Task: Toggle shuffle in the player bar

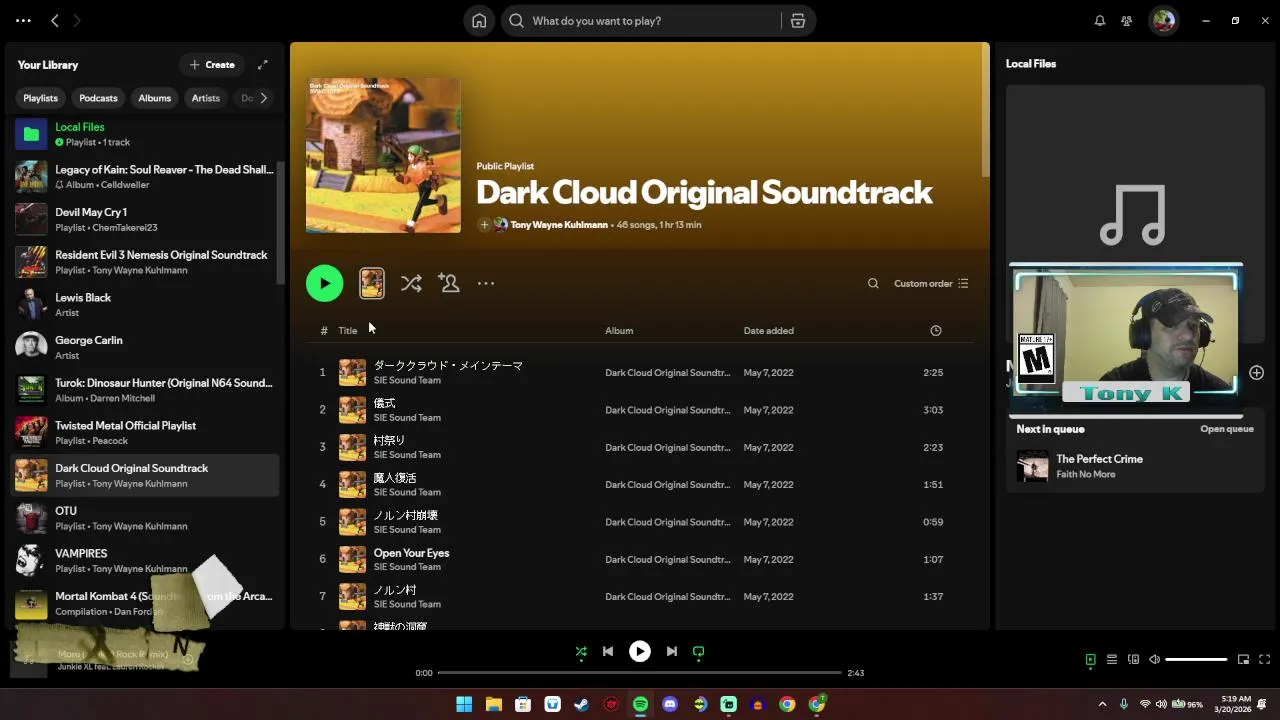Action: [581, 652]
